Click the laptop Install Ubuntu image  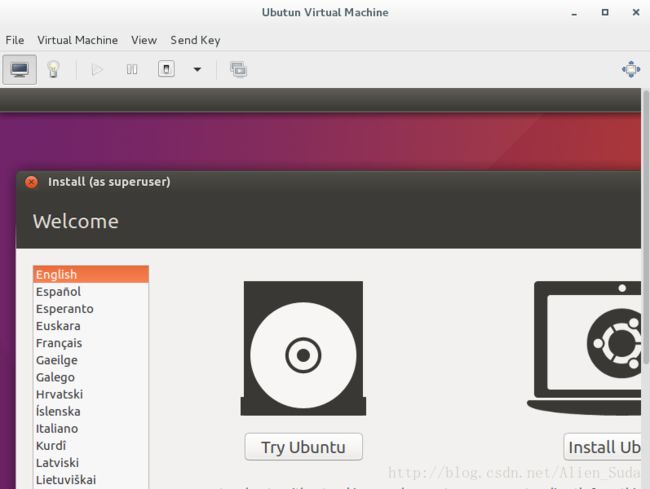584,349
